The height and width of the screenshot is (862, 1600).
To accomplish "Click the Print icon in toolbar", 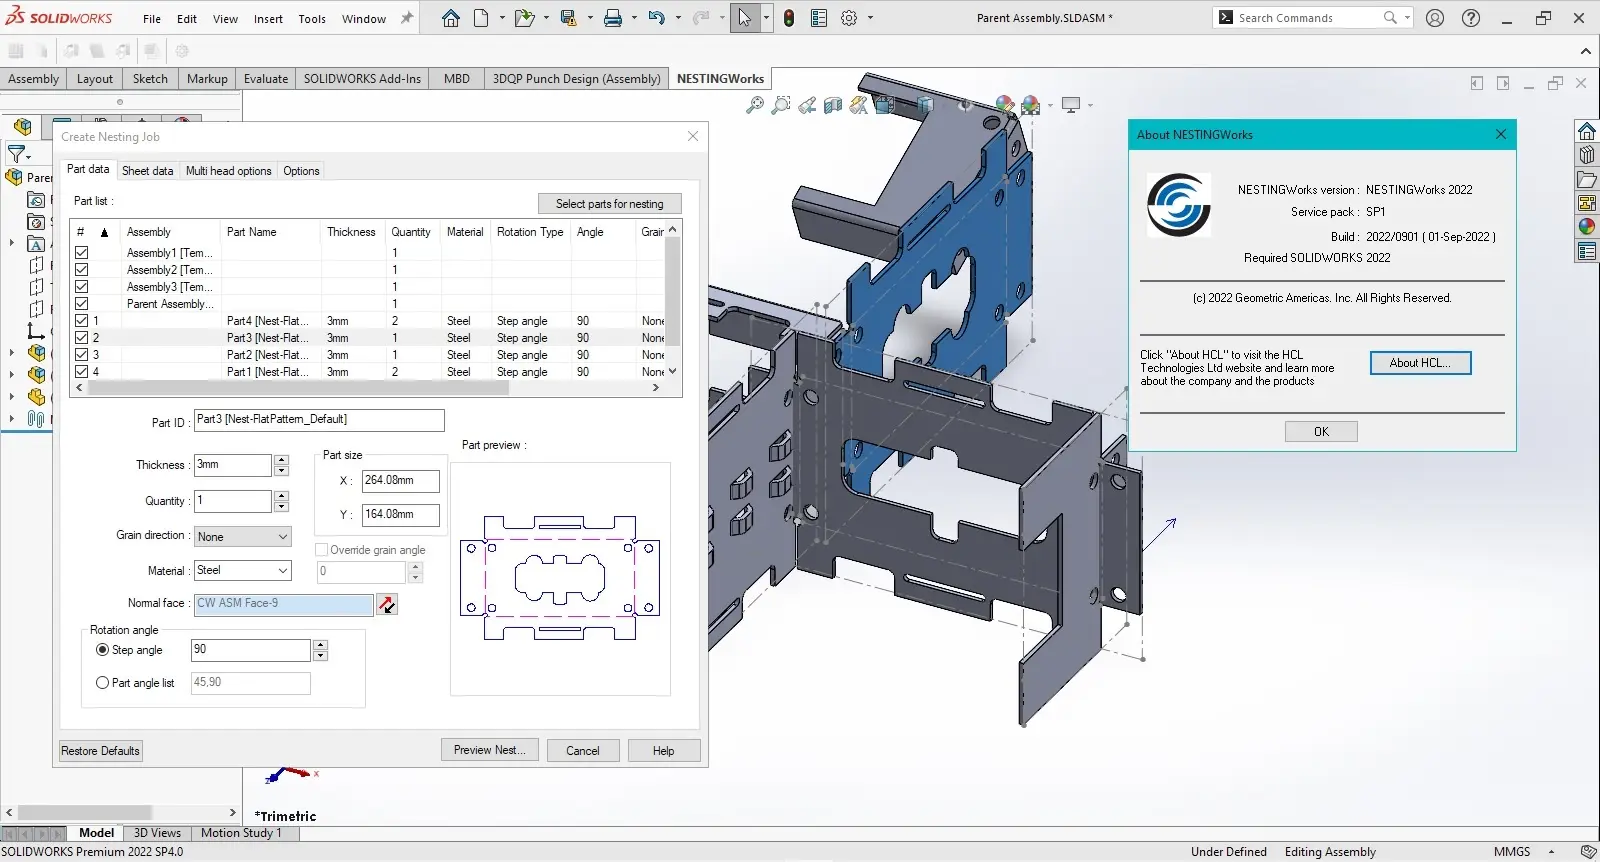I will coord(613,18).
